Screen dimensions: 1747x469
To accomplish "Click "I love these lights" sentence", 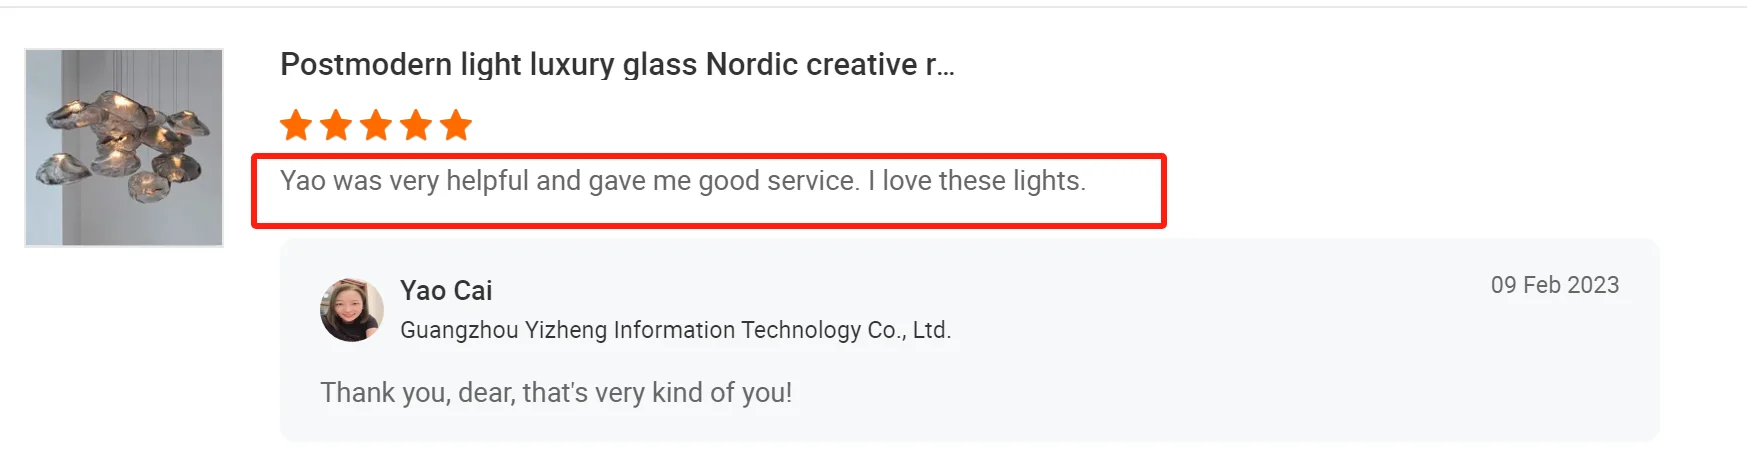I will [976, 181].
